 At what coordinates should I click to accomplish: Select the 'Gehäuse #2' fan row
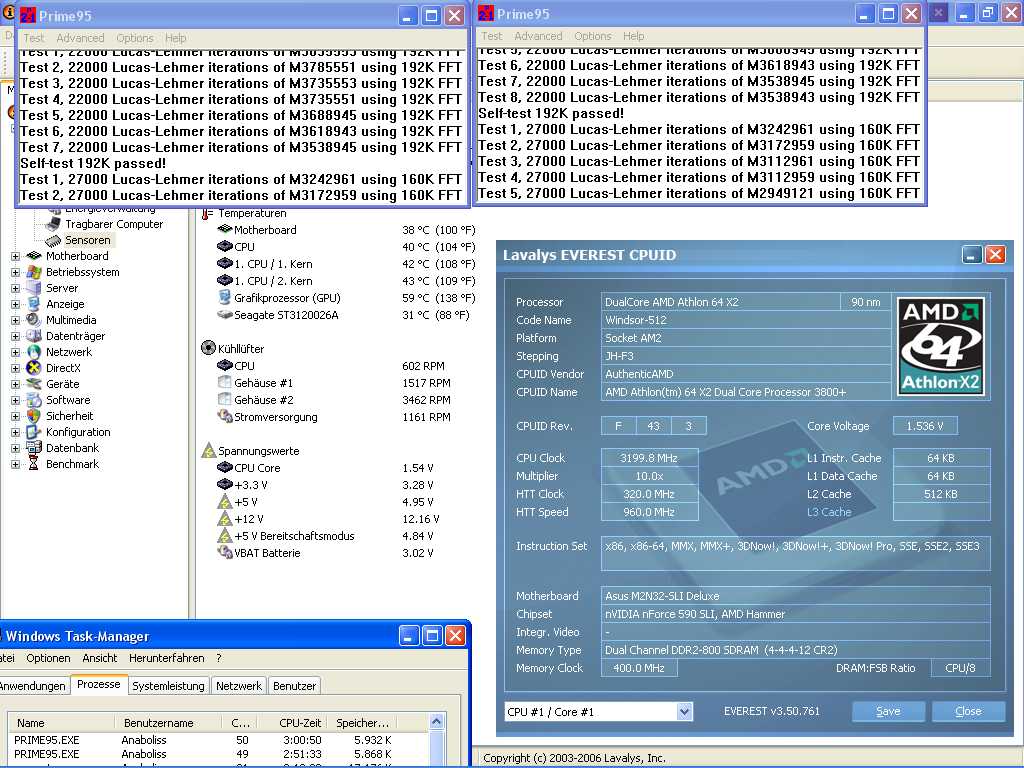(334, 400)
